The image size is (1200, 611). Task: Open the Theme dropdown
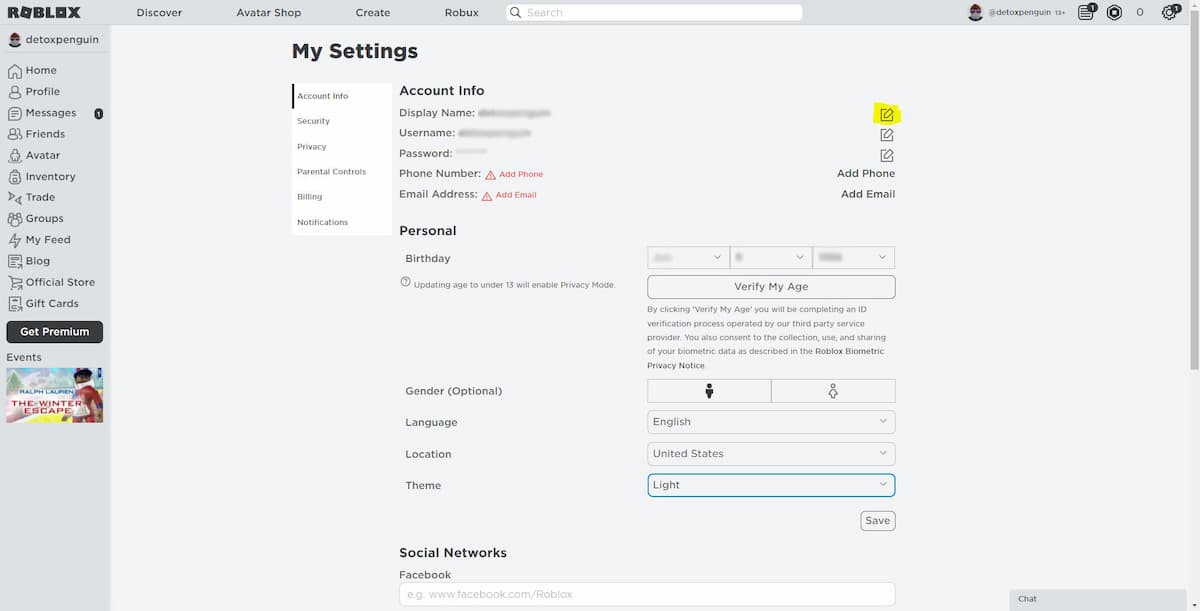click(770, 485)
